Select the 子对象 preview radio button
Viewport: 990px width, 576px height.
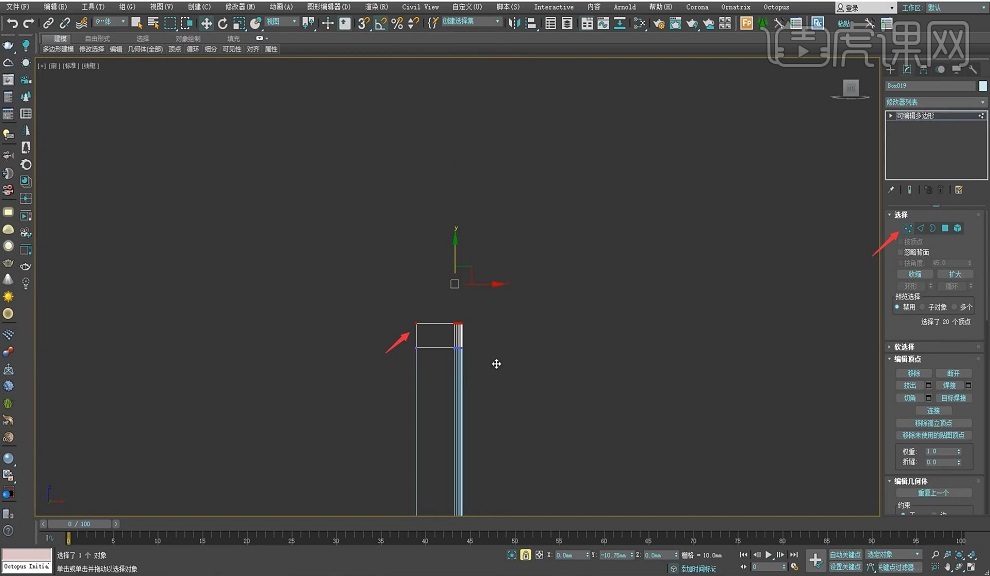pyautogui.click(x=924, y=307)
